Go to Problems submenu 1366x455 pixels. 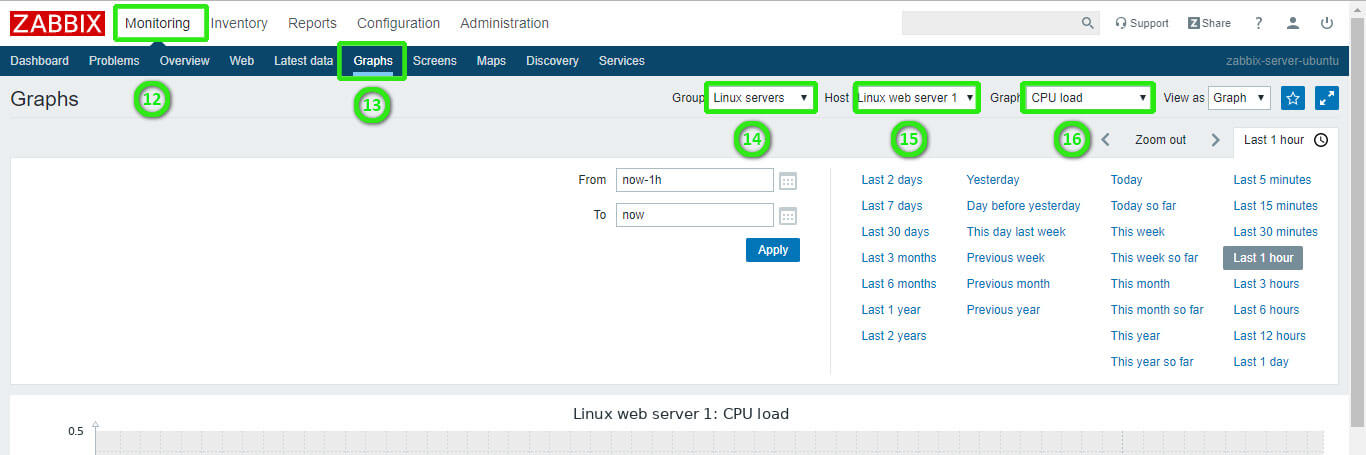tap(114, 61)
